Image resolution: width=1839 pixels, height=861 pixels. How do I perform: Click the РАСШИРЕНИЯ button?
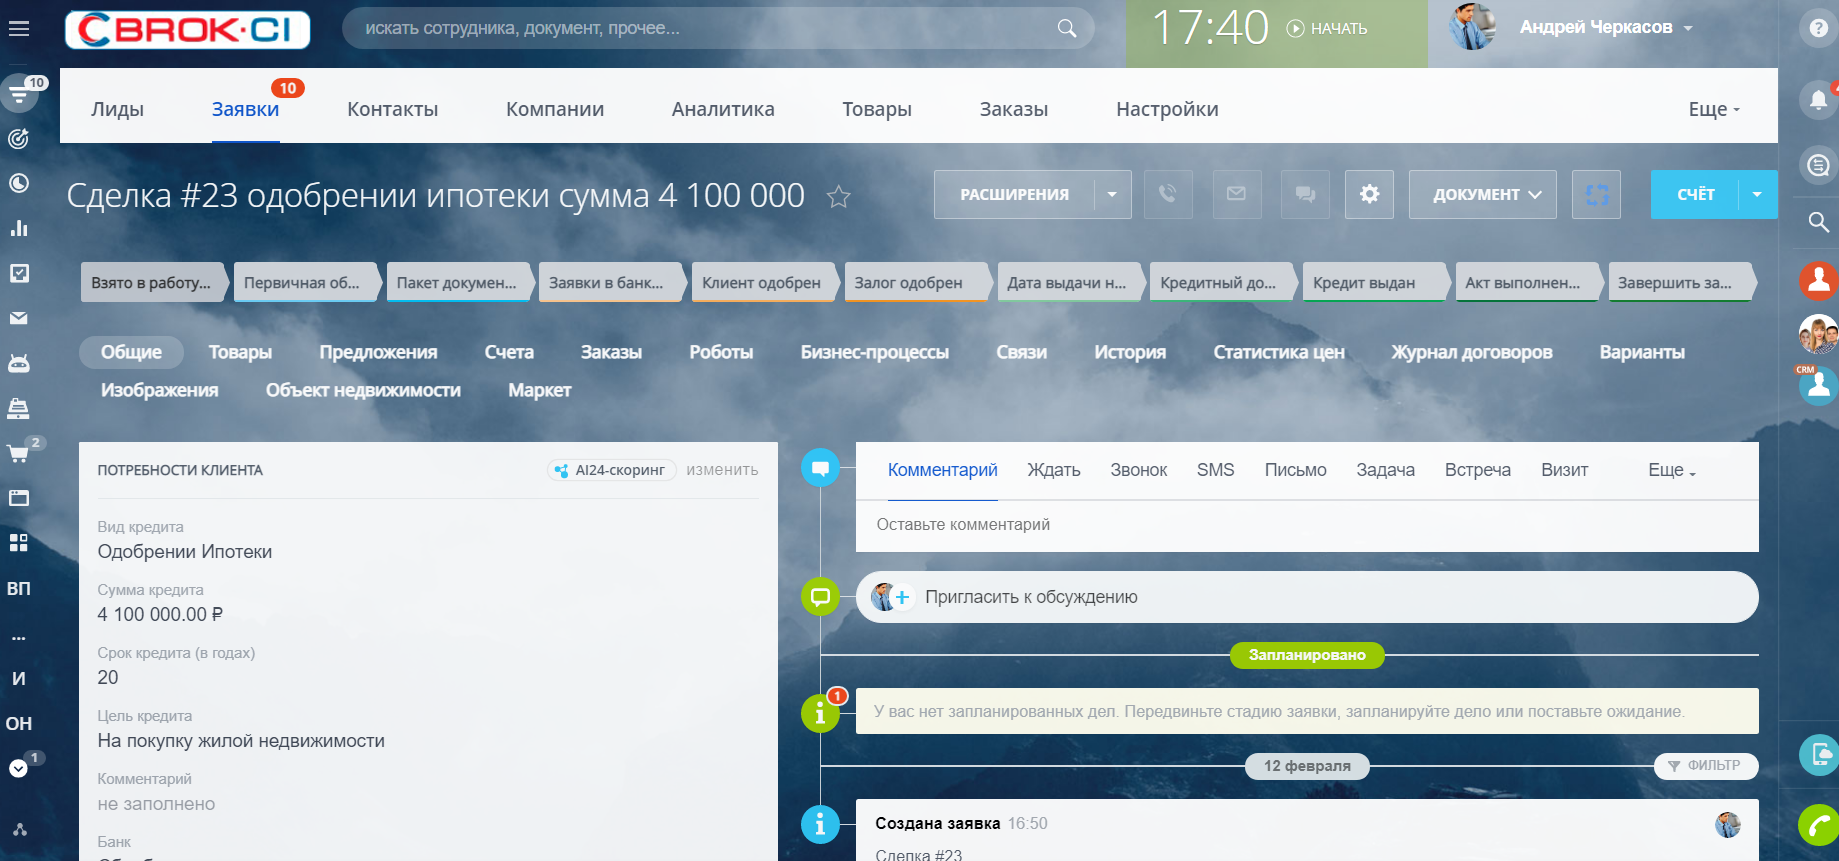point(1015,194)
